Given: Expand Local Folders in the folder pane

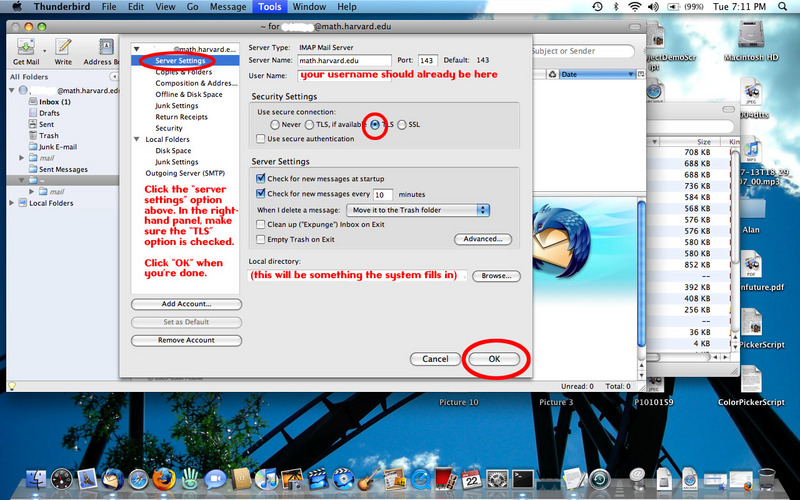Looking at the screenshot, I should [13, 203].
